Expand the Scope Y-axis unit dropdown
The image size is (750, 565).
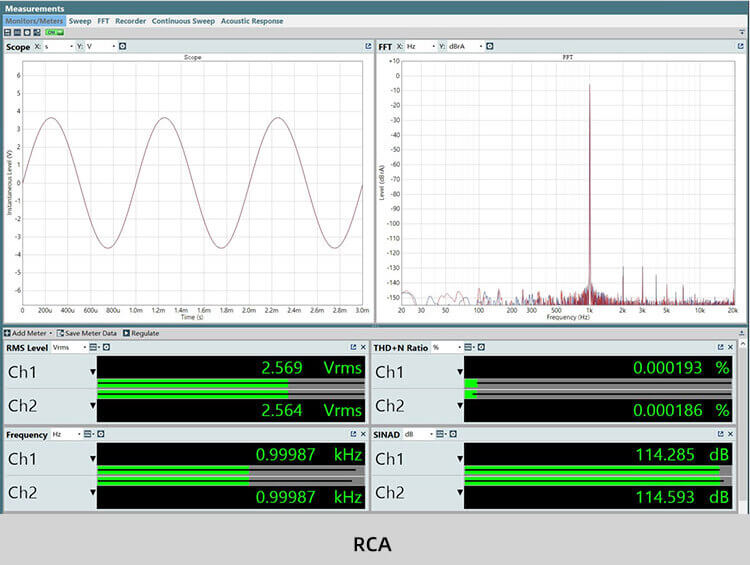pos(112,46)
